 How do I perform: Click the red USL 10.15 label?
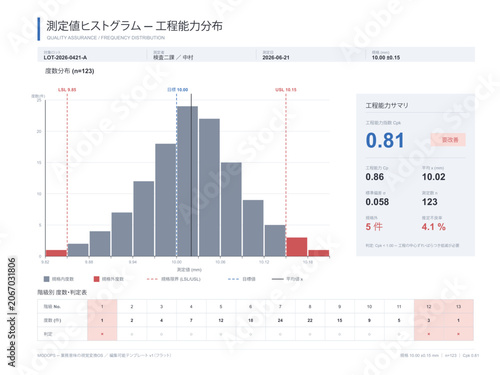coord(286,90)
